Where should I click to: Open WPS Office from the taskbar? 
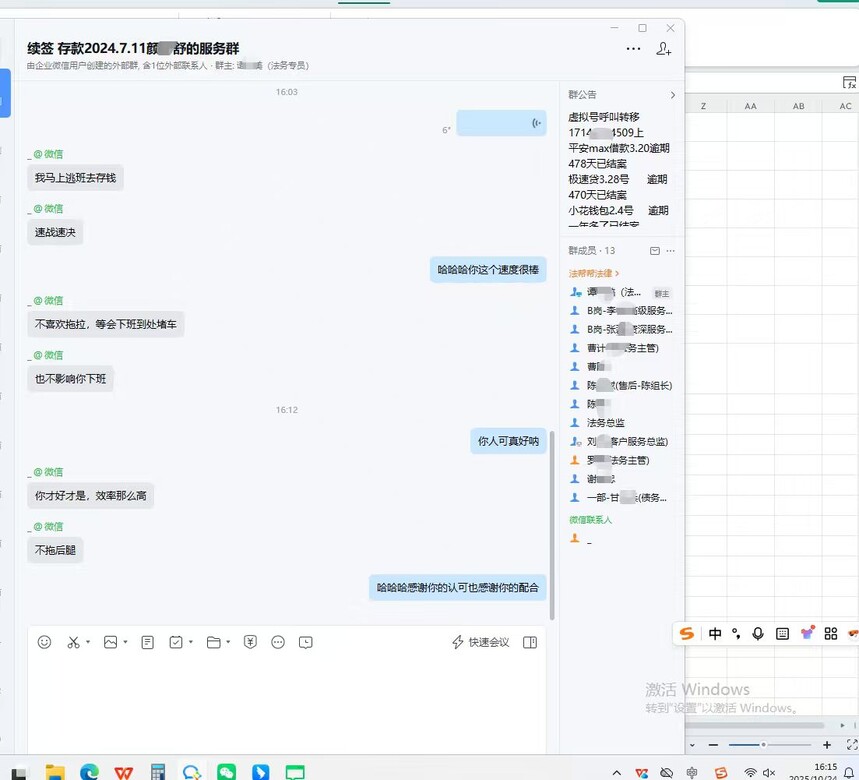124,773
